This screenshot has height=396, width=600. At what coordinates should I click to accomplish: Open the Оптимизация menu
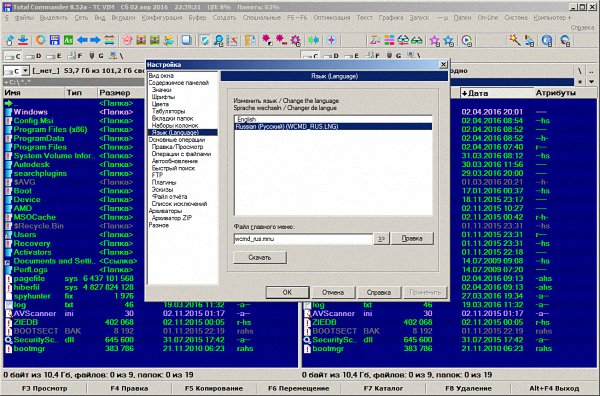332,18
